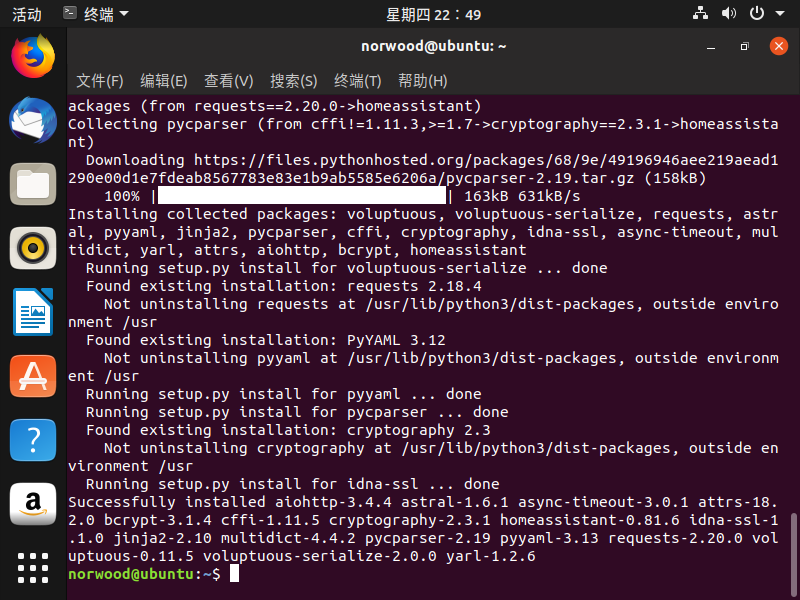The image size is (800, 600).
Task: Show applications grid
Action: tap(33, 566)
